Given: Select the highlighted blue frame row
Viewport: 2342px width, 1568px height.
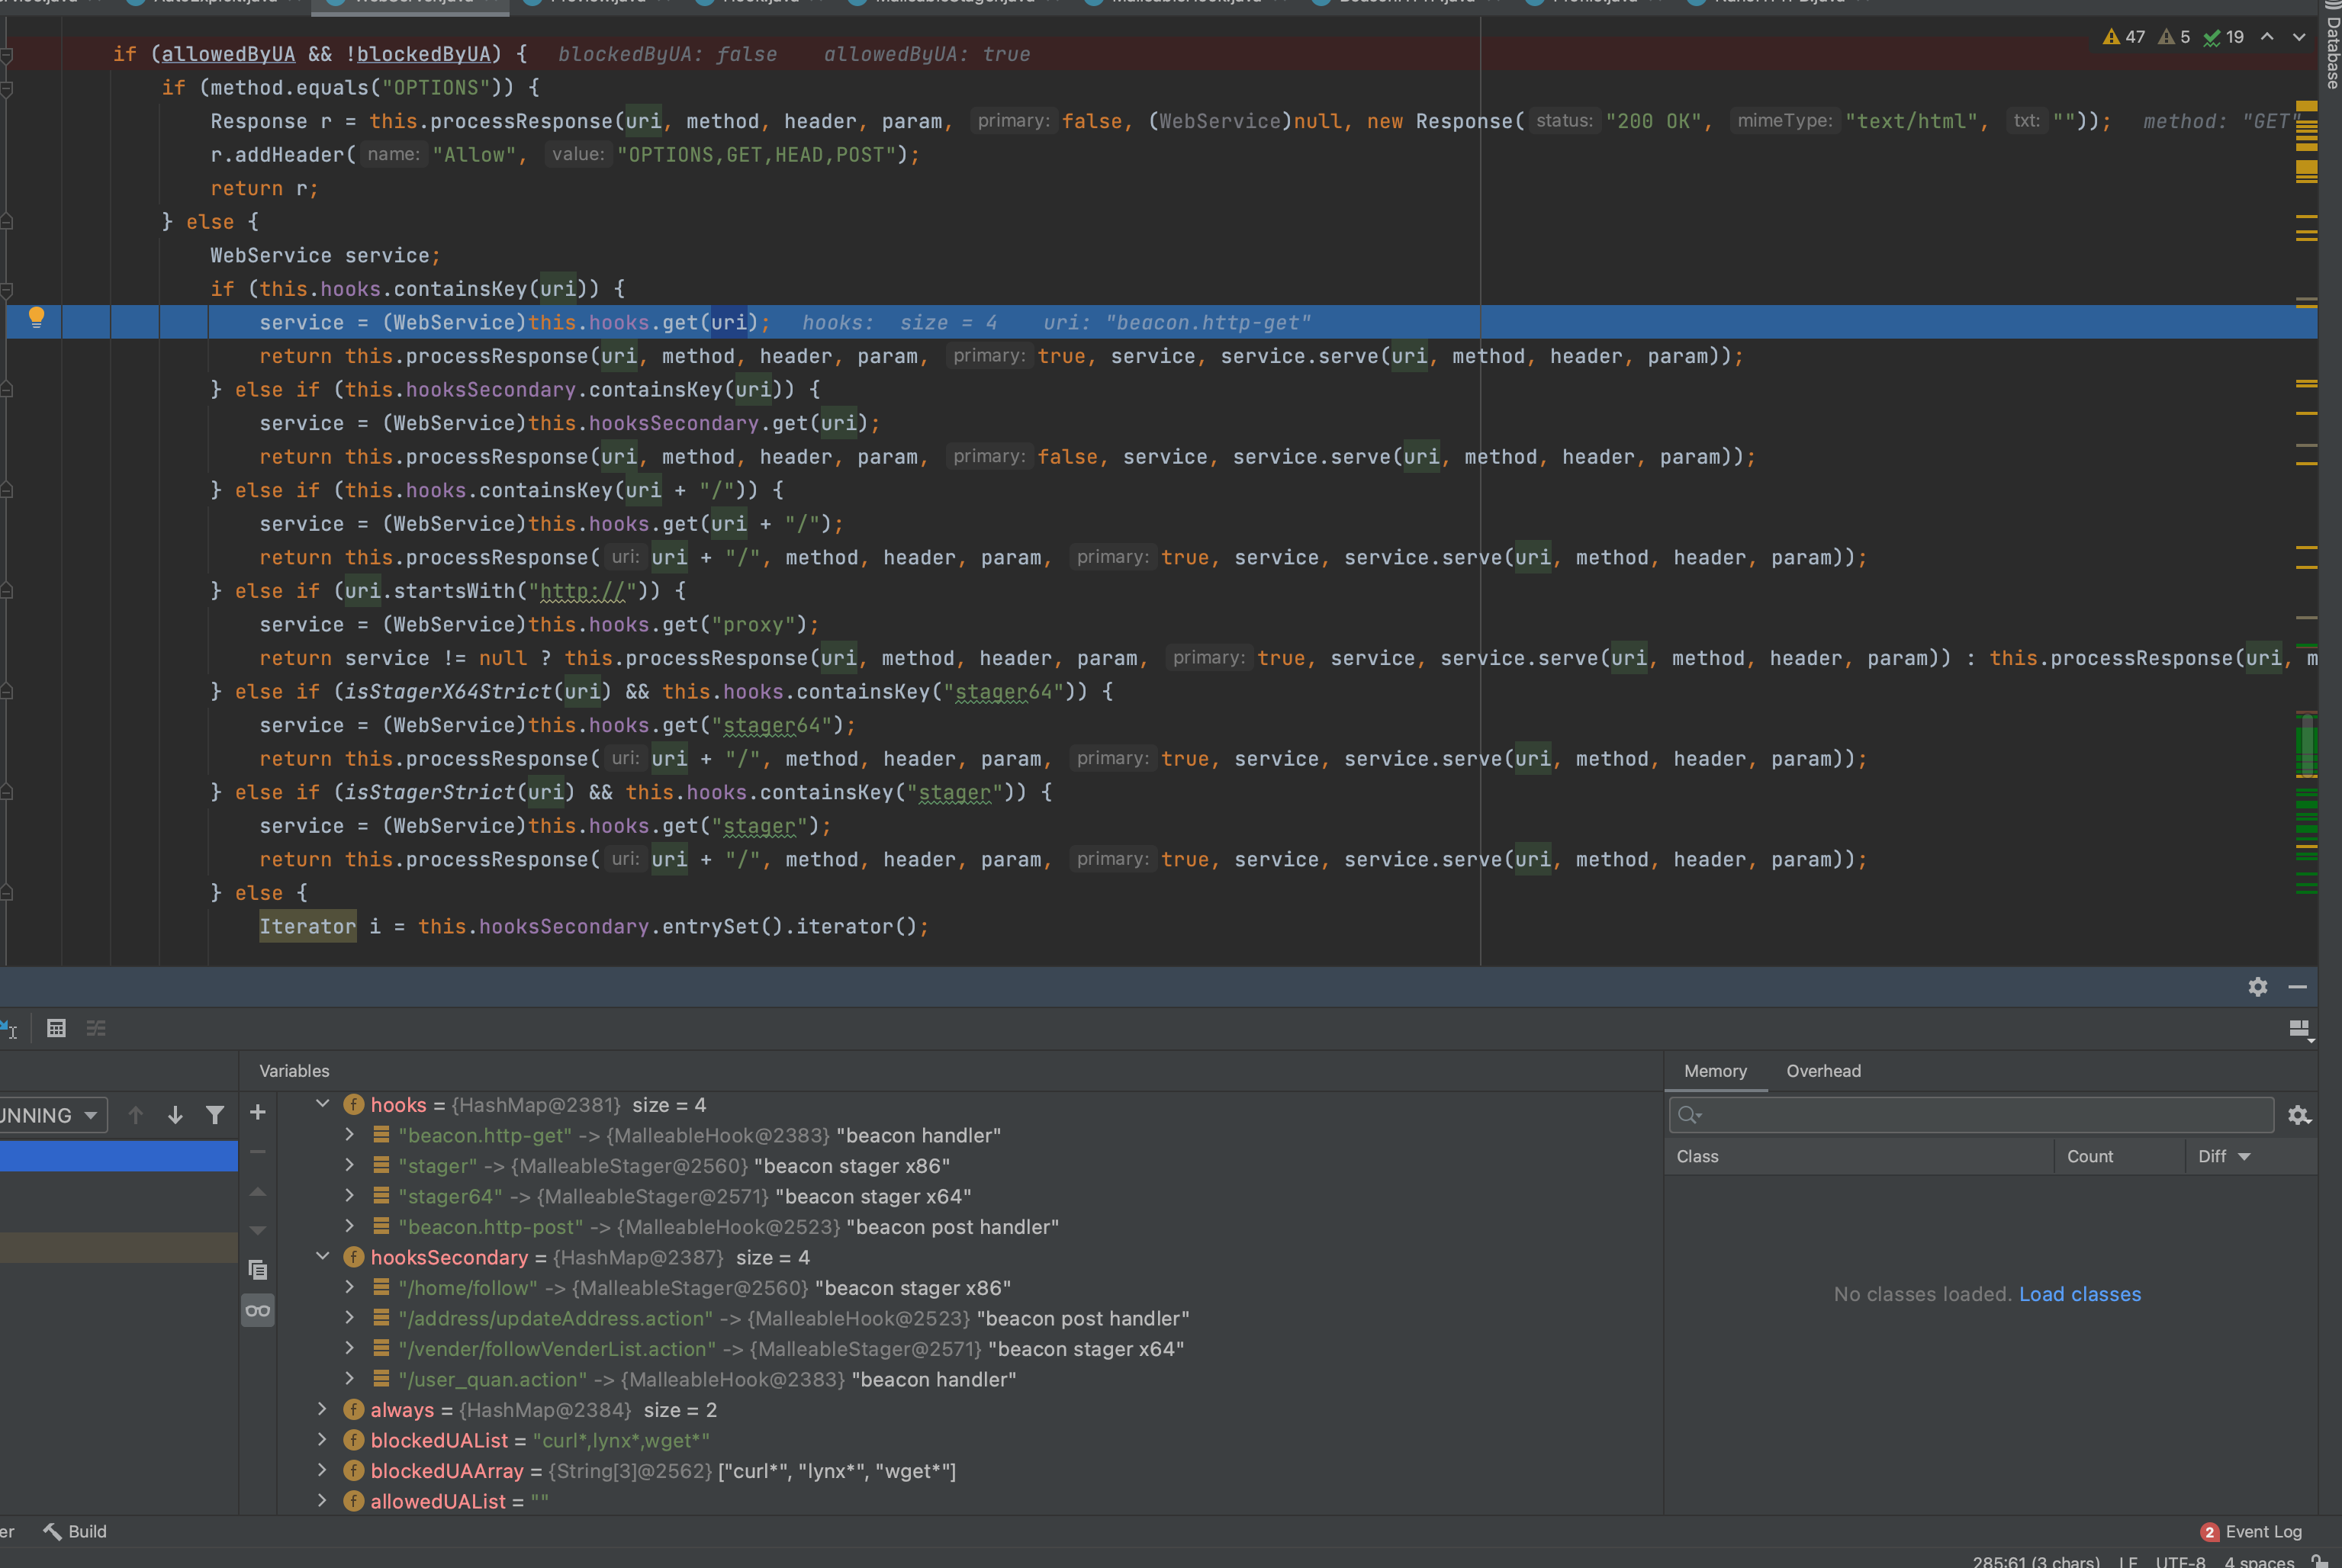Looking at the screenshot, I should (x=118, y=1156).
